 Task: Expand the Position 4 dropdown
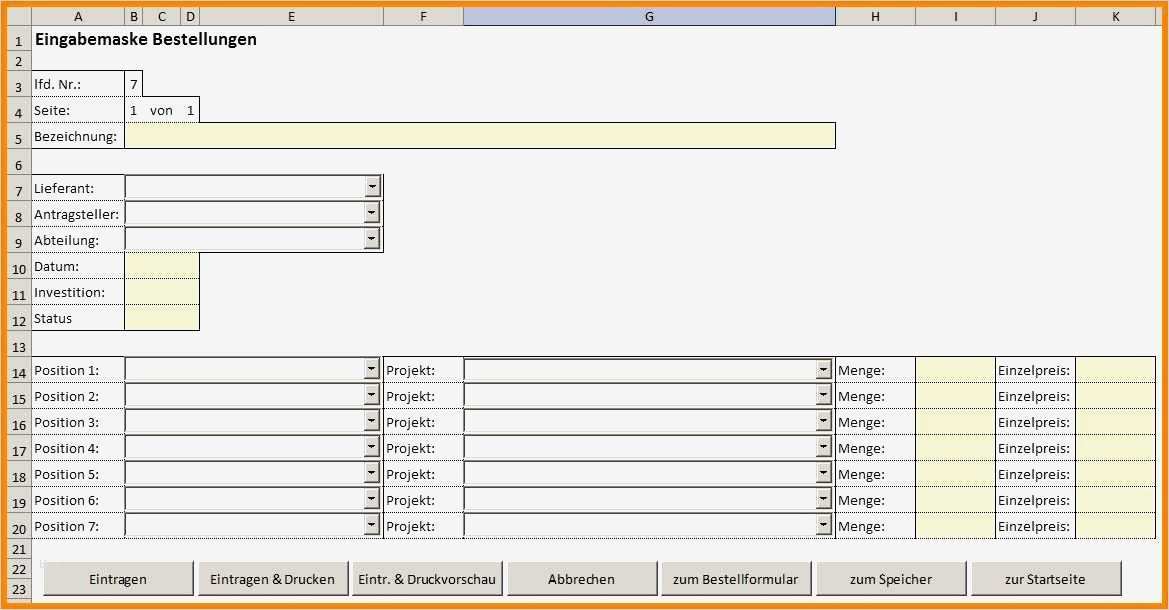tap(369, 447)
